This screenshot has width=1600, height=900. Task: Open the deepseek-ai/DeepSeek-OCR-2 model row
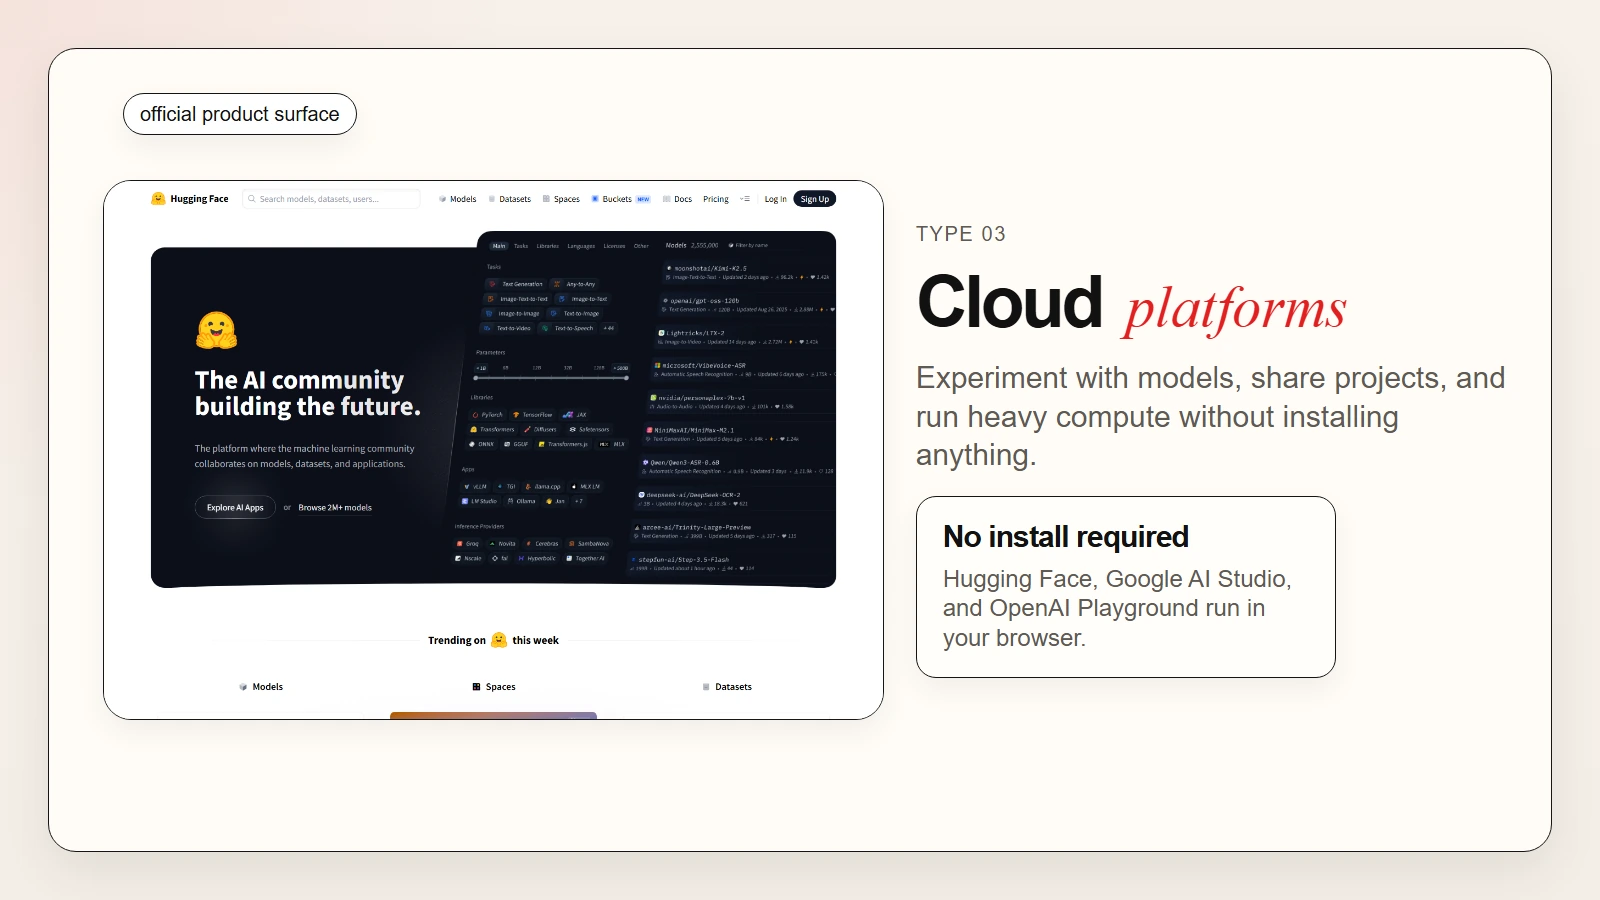pyautogui.click(x=736, y=499)
